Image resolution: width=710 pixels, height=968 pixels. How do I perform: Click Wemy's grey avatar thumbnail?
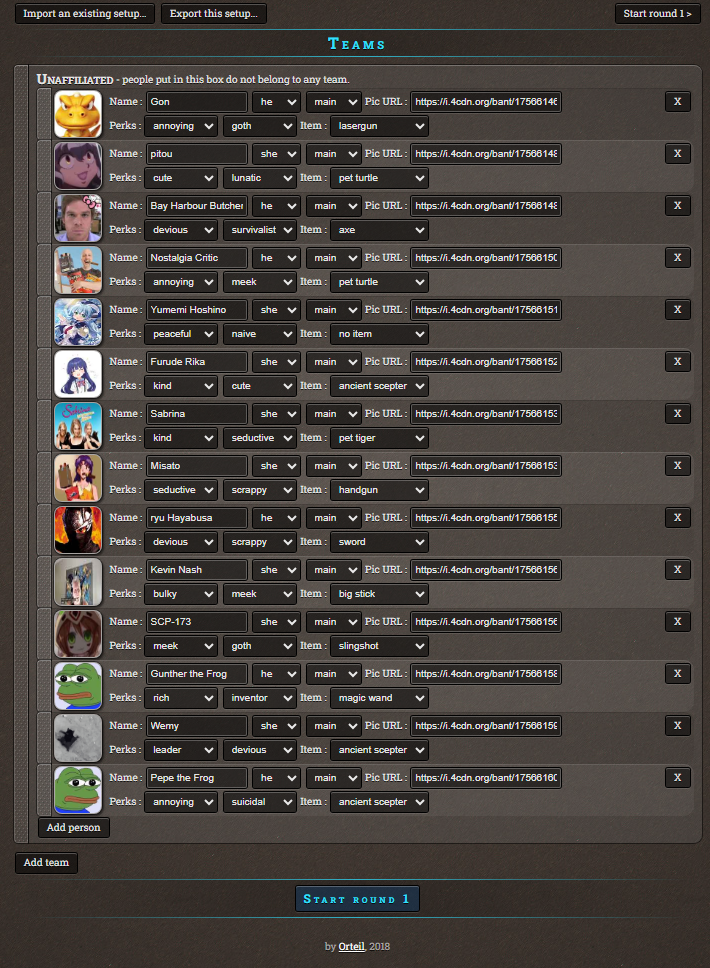pyautogui.click(x=78, y=738)
